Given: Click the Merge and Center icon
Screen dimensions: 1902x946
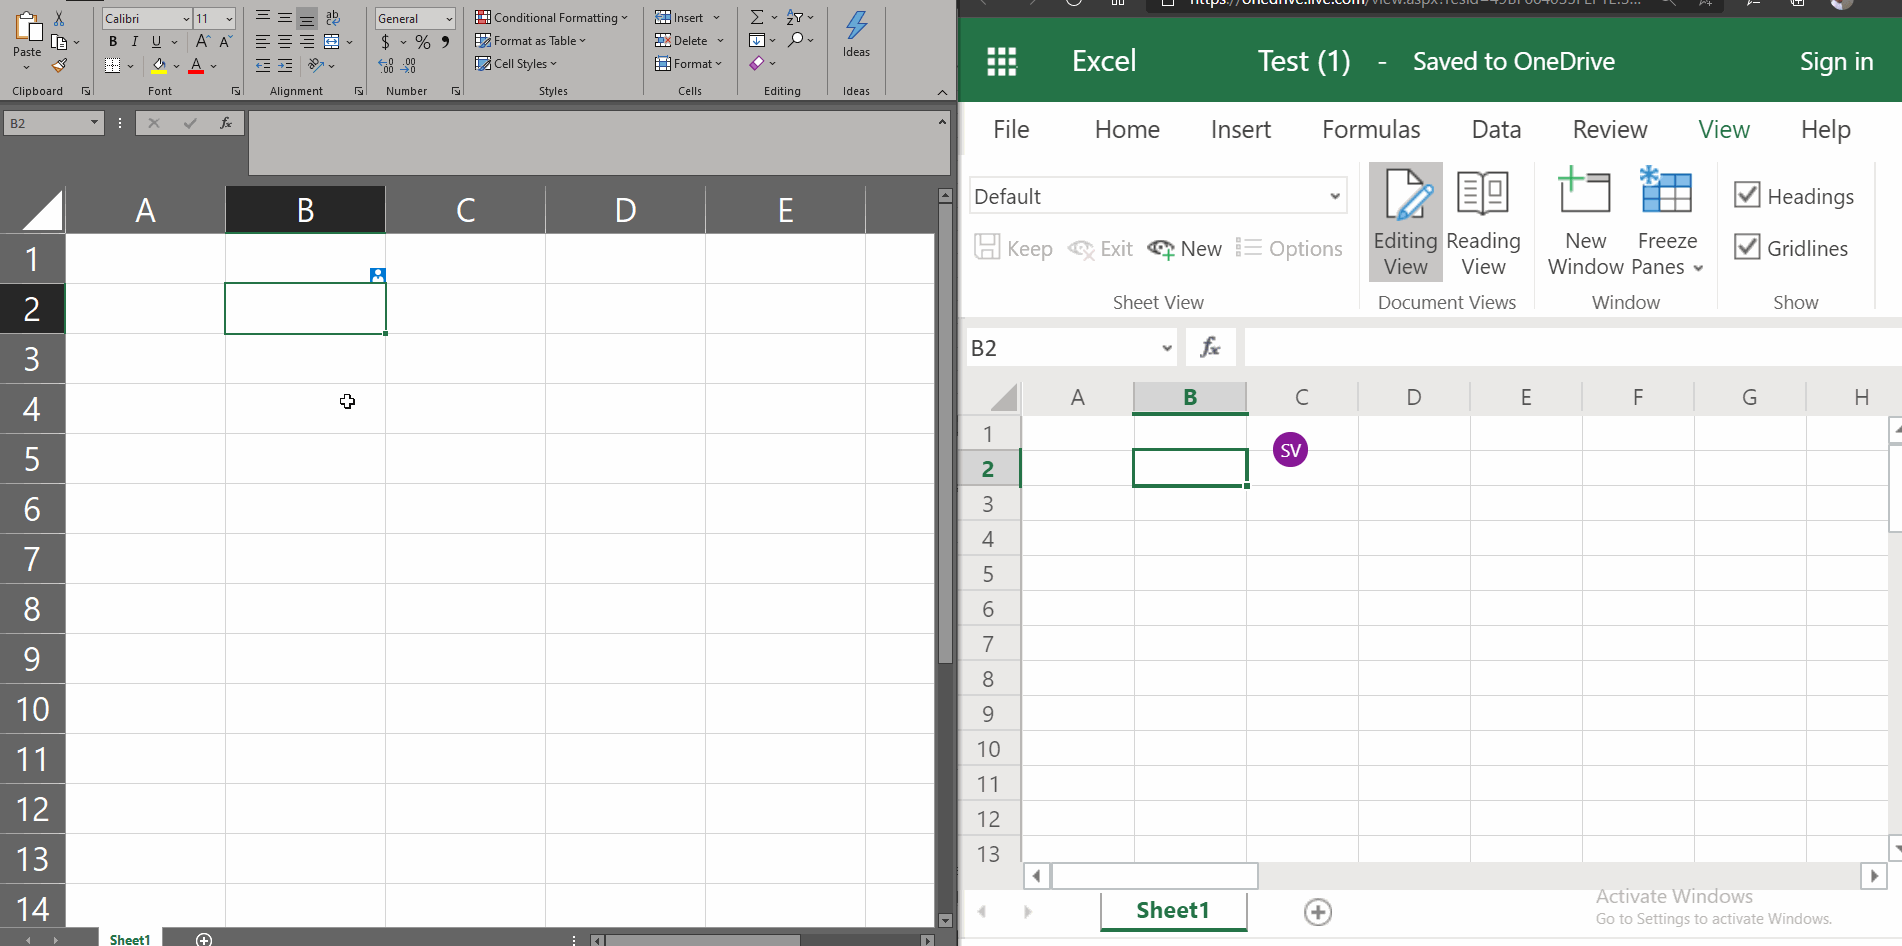Looking at the screenshot, I should click(x=332, y=42).
